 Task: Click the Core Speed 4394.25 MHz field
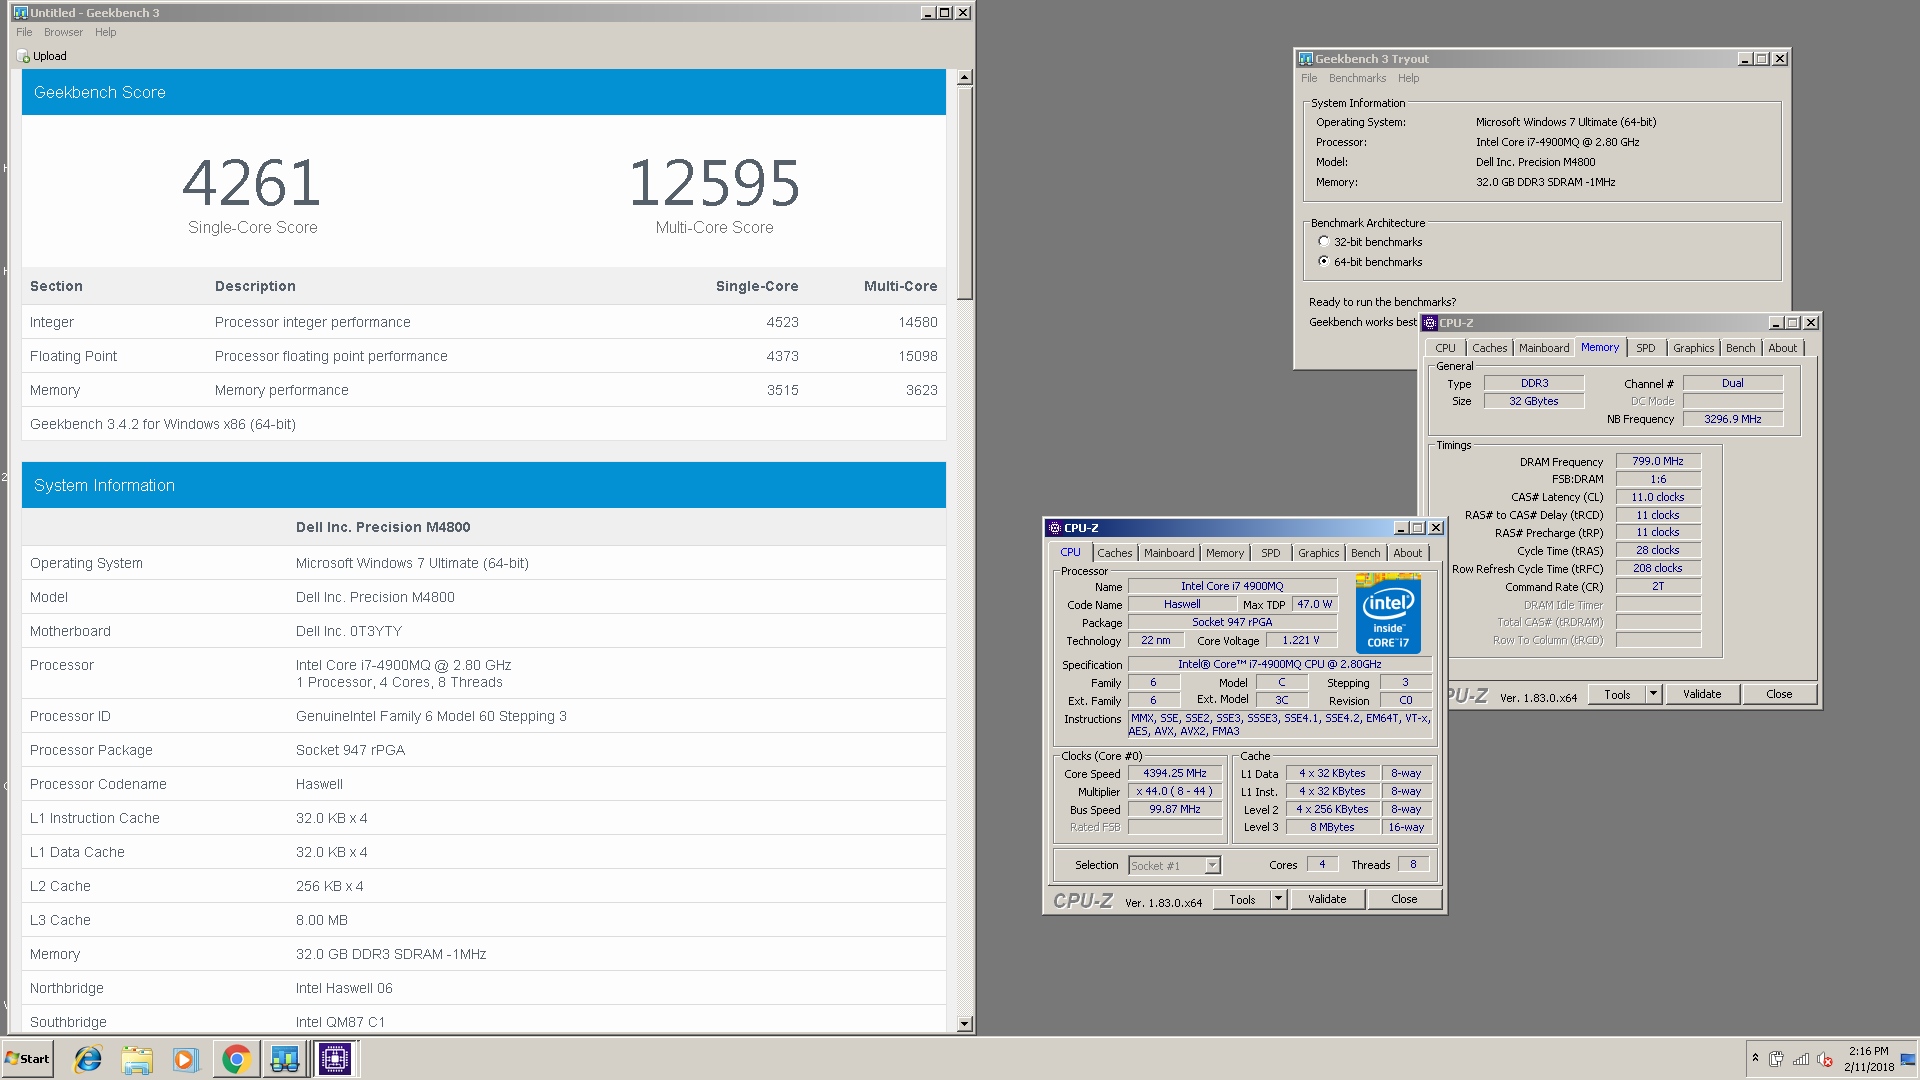(1175, 774)
